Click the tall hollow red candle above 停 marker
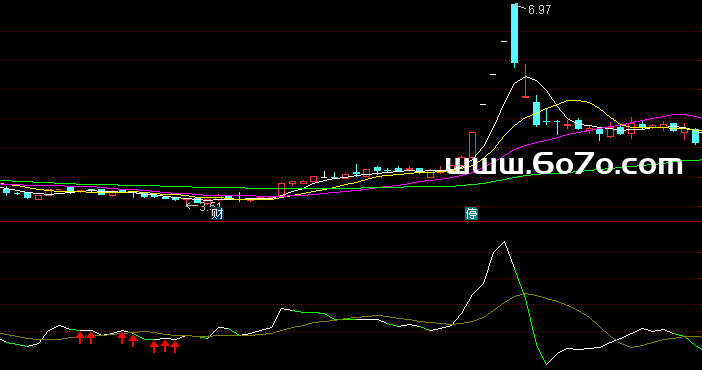Screen dimensions: 702x370 (x=472, y=144)
